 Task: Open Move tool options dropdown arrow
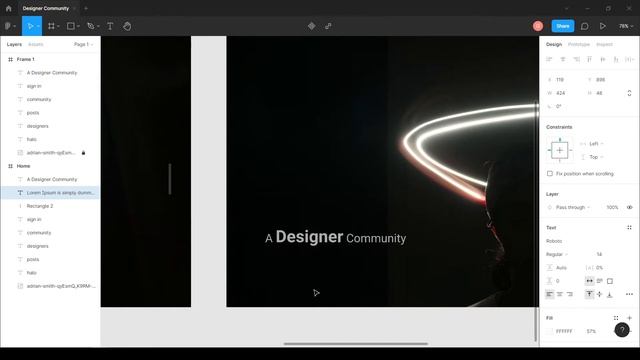click(x=38, y=27)
